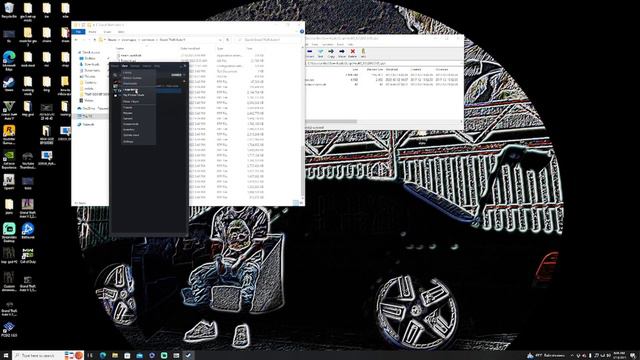
Task: Open the Friends menu in Steam menu bar
Action: (x=135, y=66)
